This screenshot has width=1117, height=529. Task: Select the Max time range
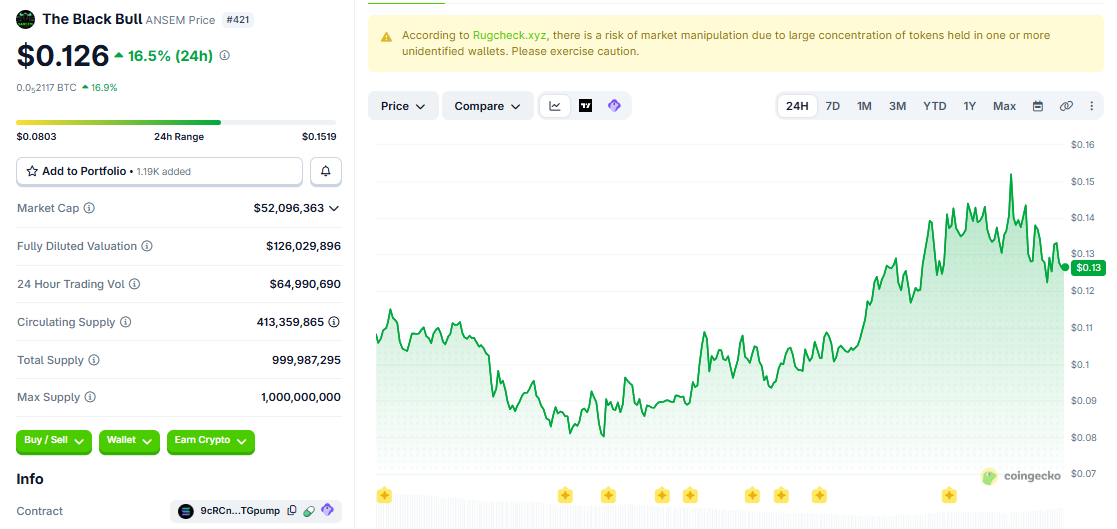(1004, 106)
